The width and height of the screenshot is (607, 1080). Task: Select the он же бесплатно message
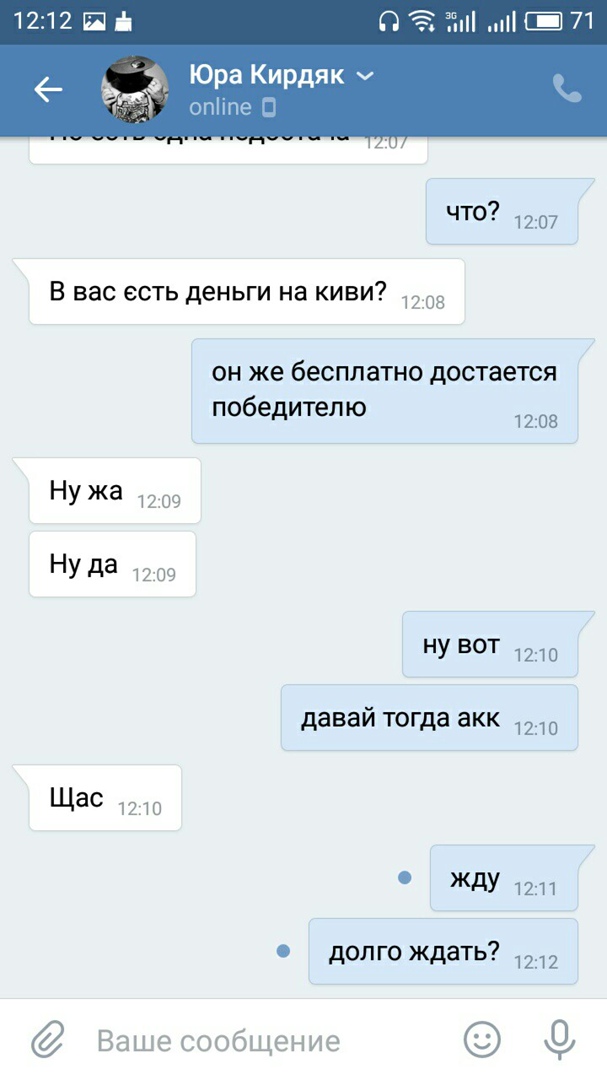pos(384,391)
